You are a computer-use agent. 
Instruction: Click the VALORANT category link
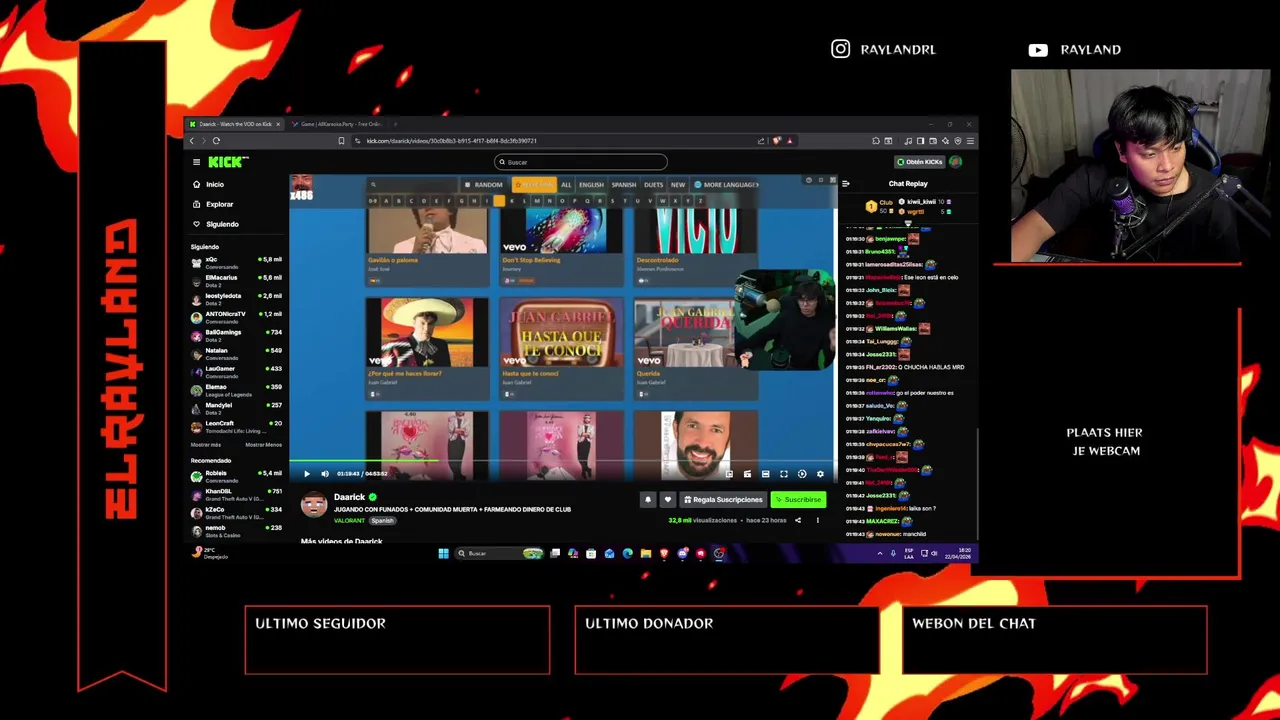(349, 521)
